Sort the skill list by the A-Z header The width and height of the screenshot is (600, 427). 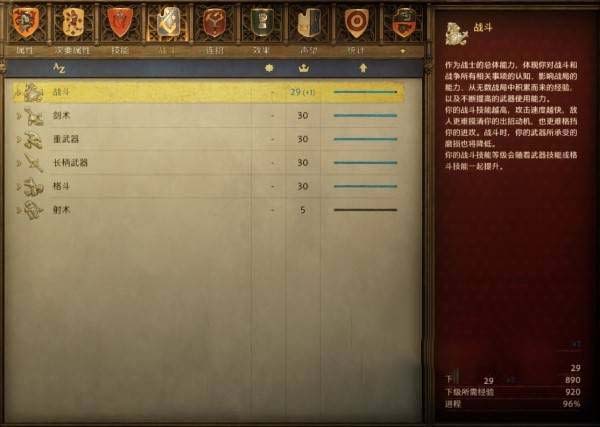pos(59,68)
